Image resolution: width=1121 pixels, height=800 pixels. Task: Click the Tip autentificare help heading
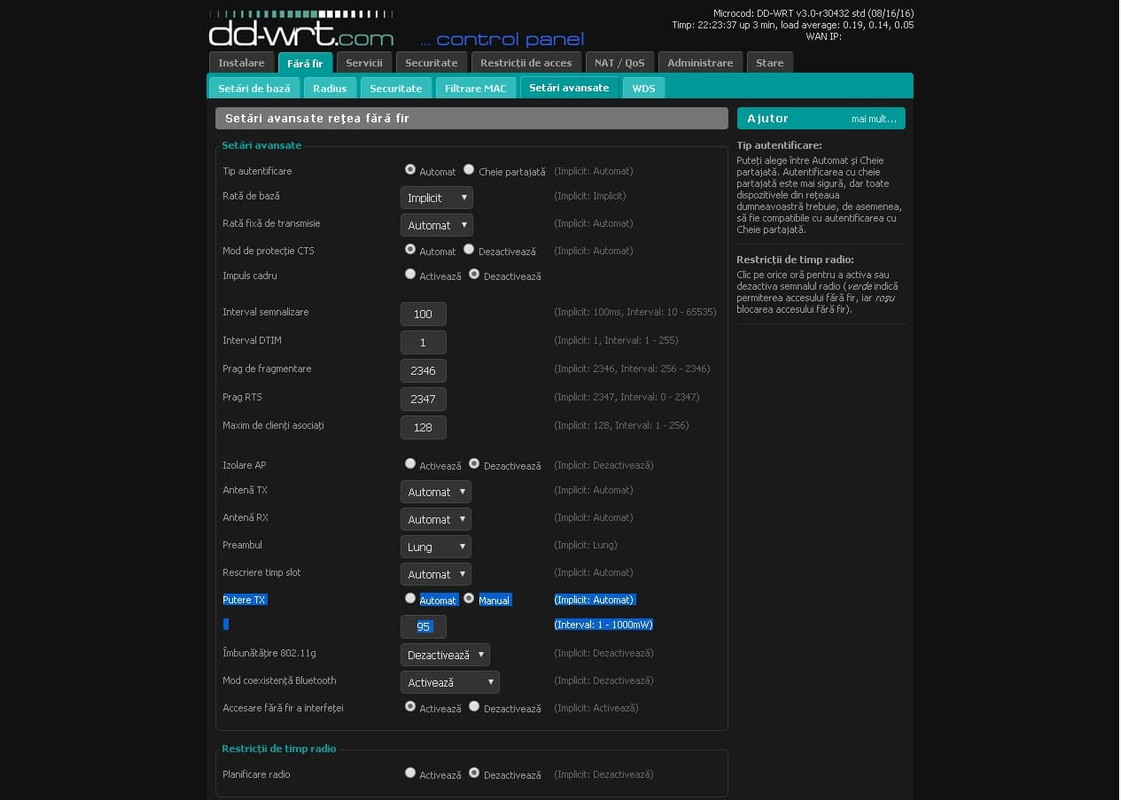click(779, 145)
